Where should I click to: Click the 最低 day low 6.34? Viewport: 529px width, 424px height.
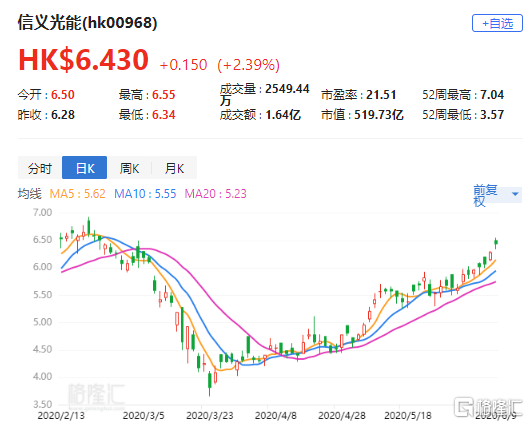164,115
